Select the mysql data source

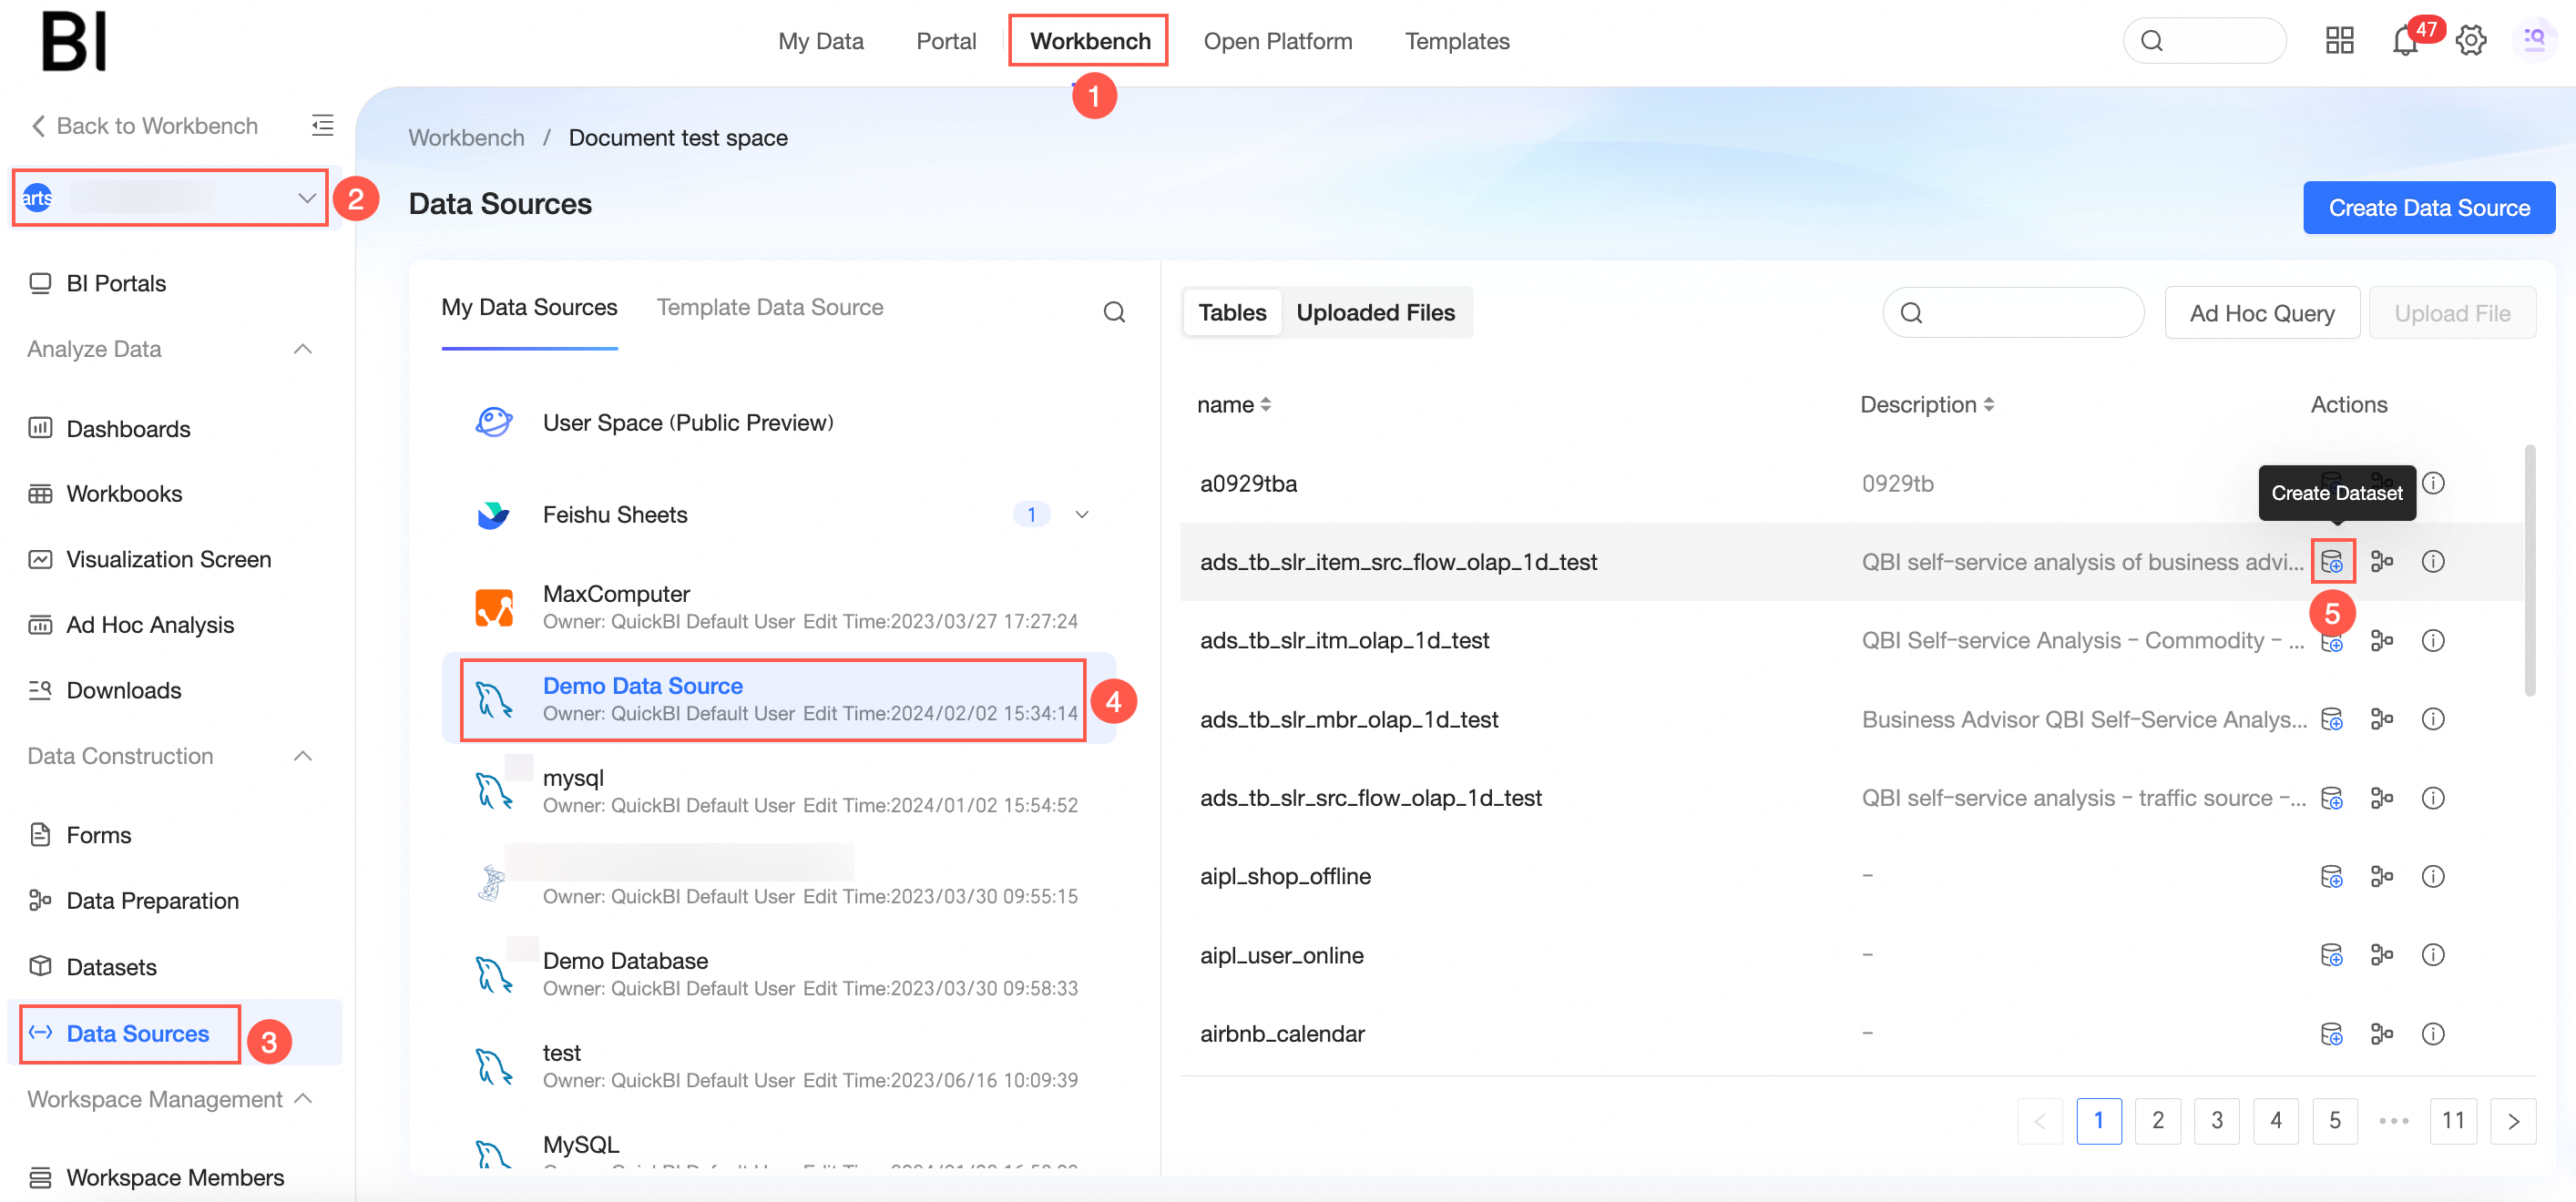pos(778,790)
